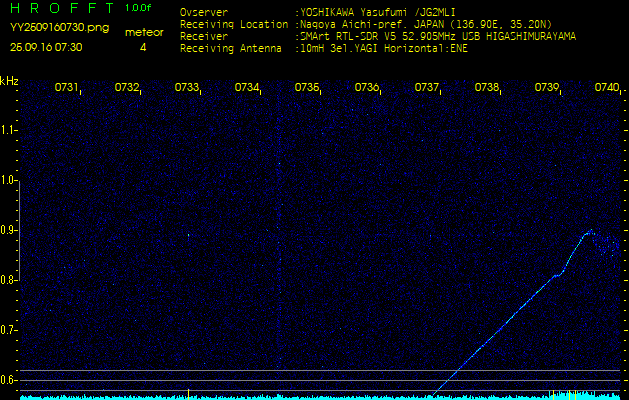
Task: Click the 26.09.16 07:30 timestamp
Action: tap(46, 47)
